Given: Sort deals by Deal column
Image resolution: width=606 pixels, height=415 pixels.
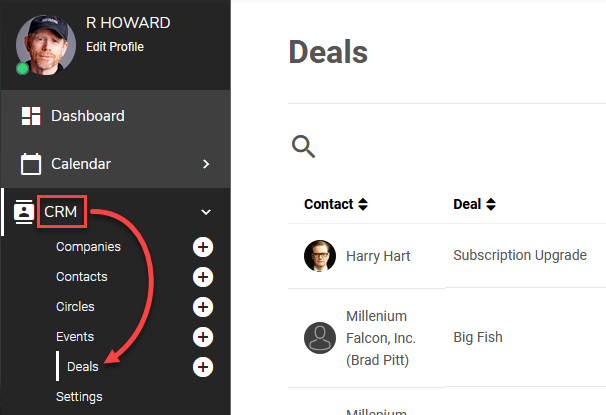Looking at the screenshot, I should coord(474,204).
